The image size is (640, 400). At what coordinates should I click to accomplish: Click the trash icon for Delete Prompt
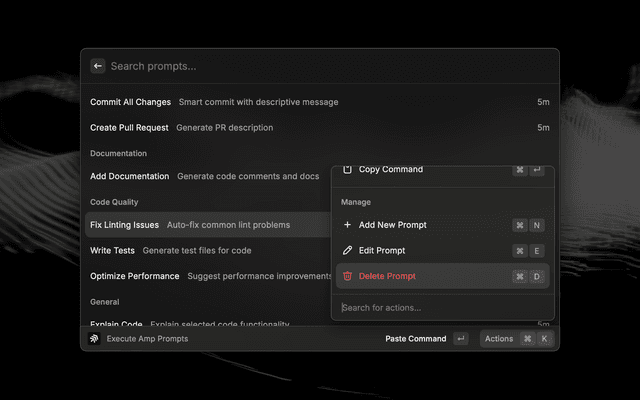coord(347,276)
